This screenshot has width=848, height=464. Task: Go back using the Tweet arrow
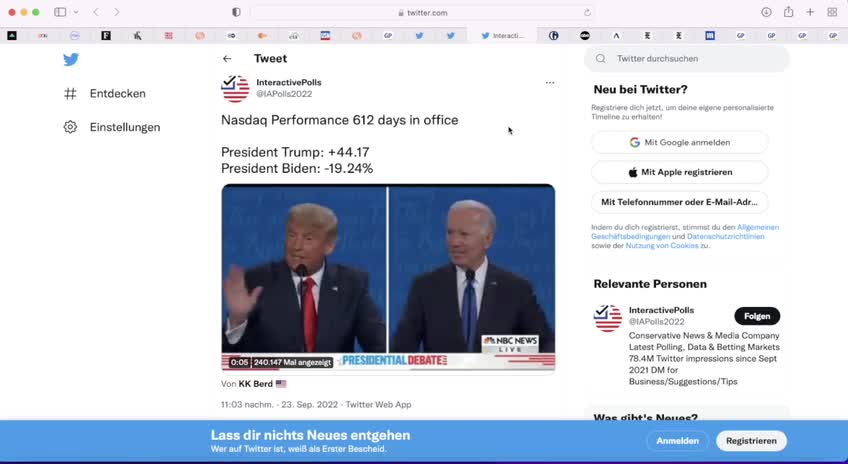227,58
